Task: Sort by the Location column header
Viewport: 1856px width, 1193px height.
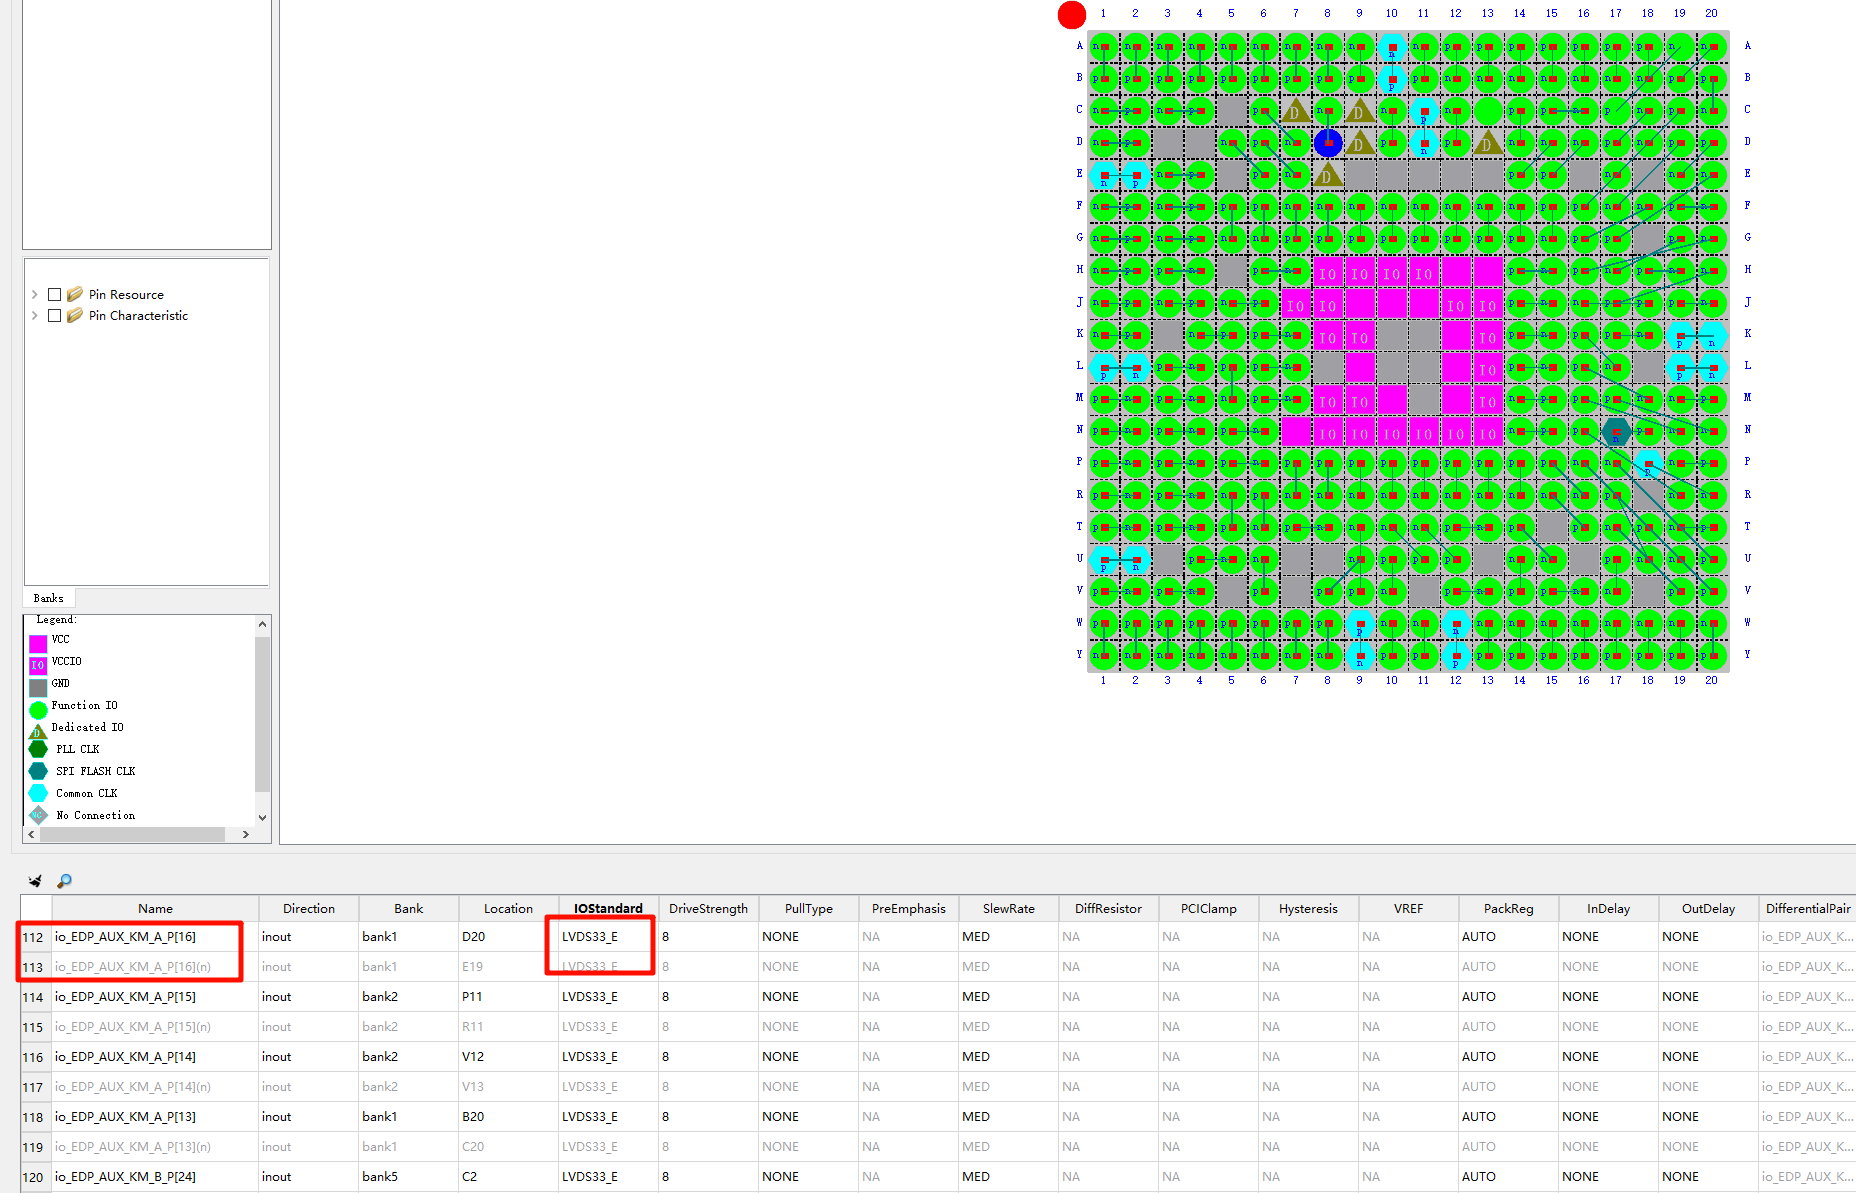Action: click(508, 908)
